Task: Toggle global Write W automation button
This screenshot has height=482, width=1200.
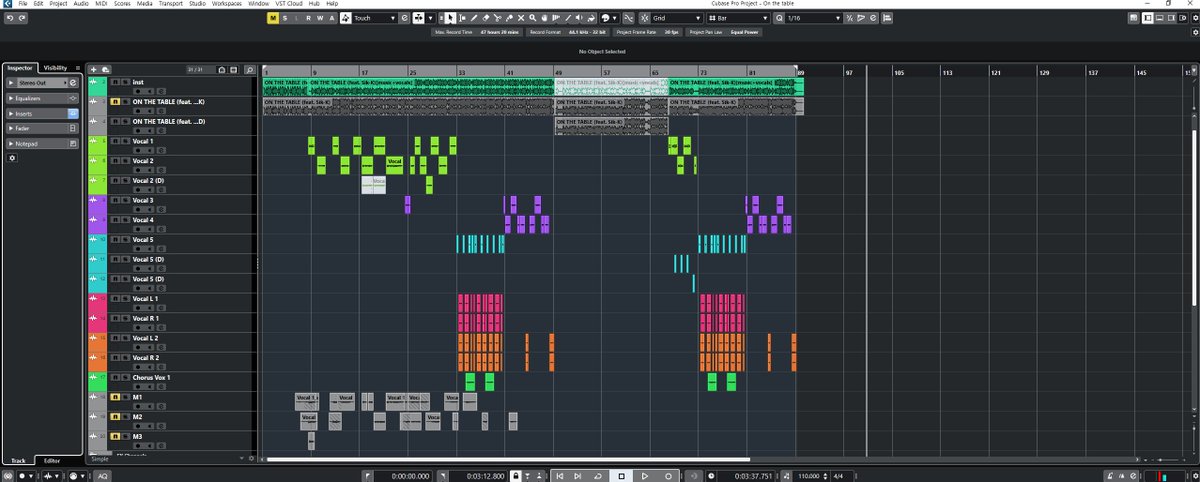Action: coord(320,18)
